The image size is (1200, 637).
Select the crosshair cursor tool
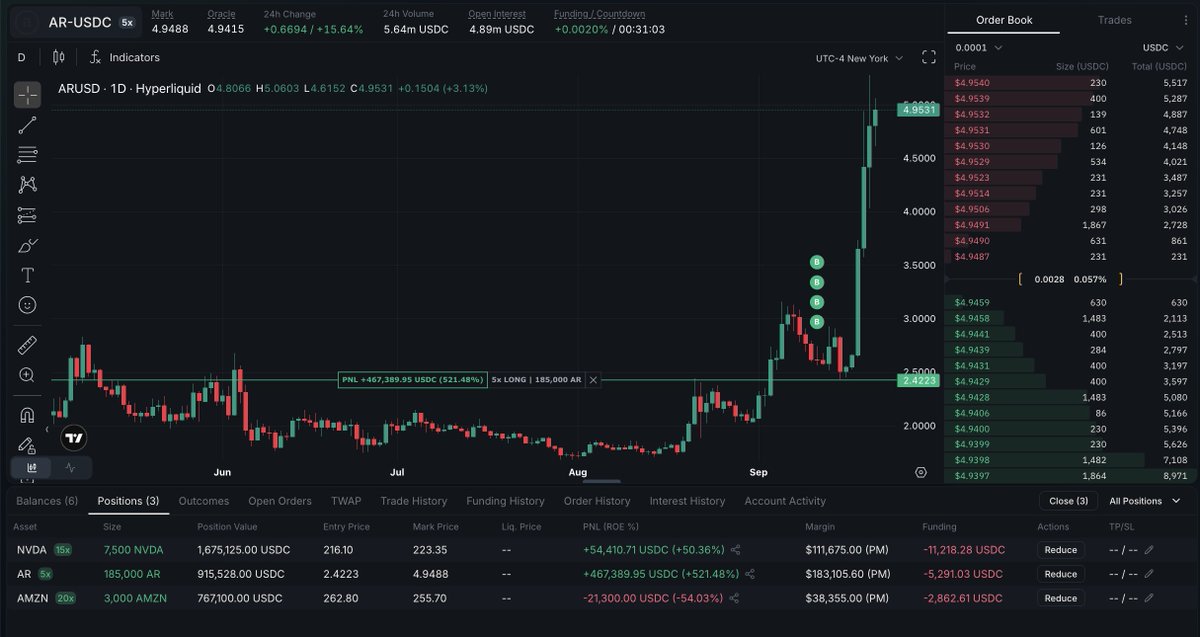pos(27,95)
